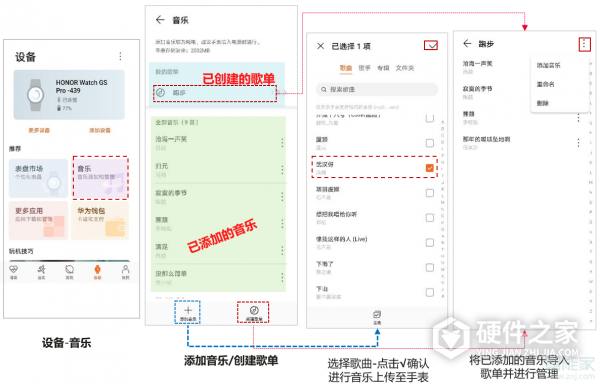This screenshot has height=386, width=600.
Task: Click the magnifier icon in search bar
Action: tap(324, 90)
